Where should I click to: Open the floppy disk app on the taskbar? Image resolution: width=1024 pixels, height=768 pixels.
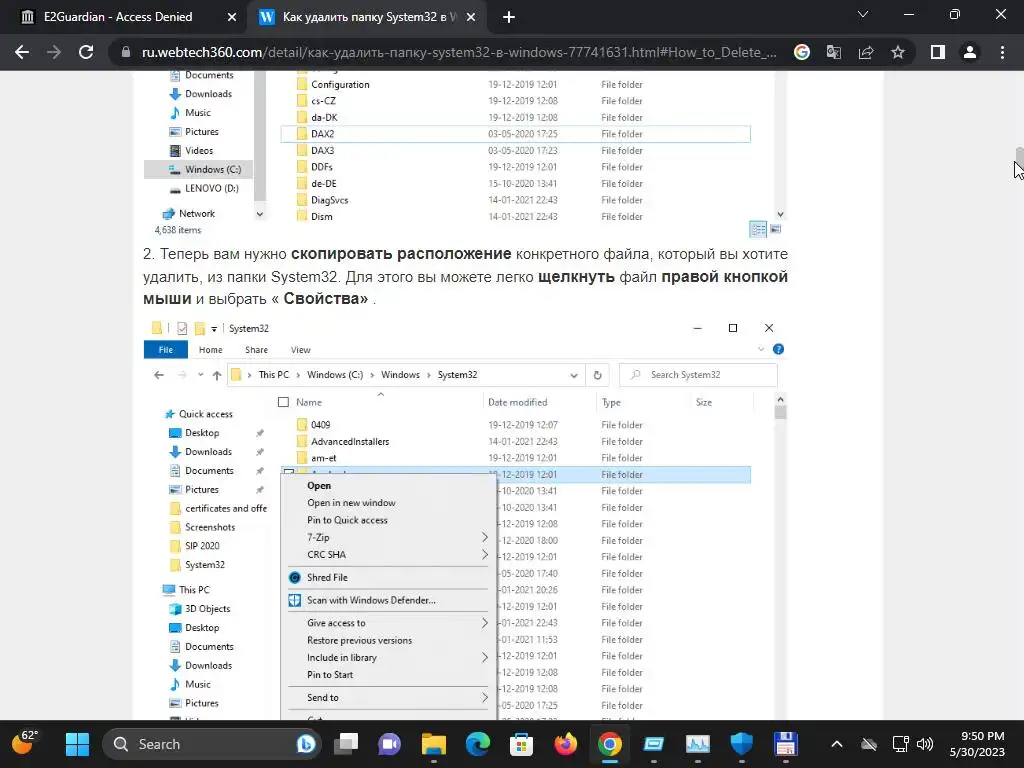[786, 744]
